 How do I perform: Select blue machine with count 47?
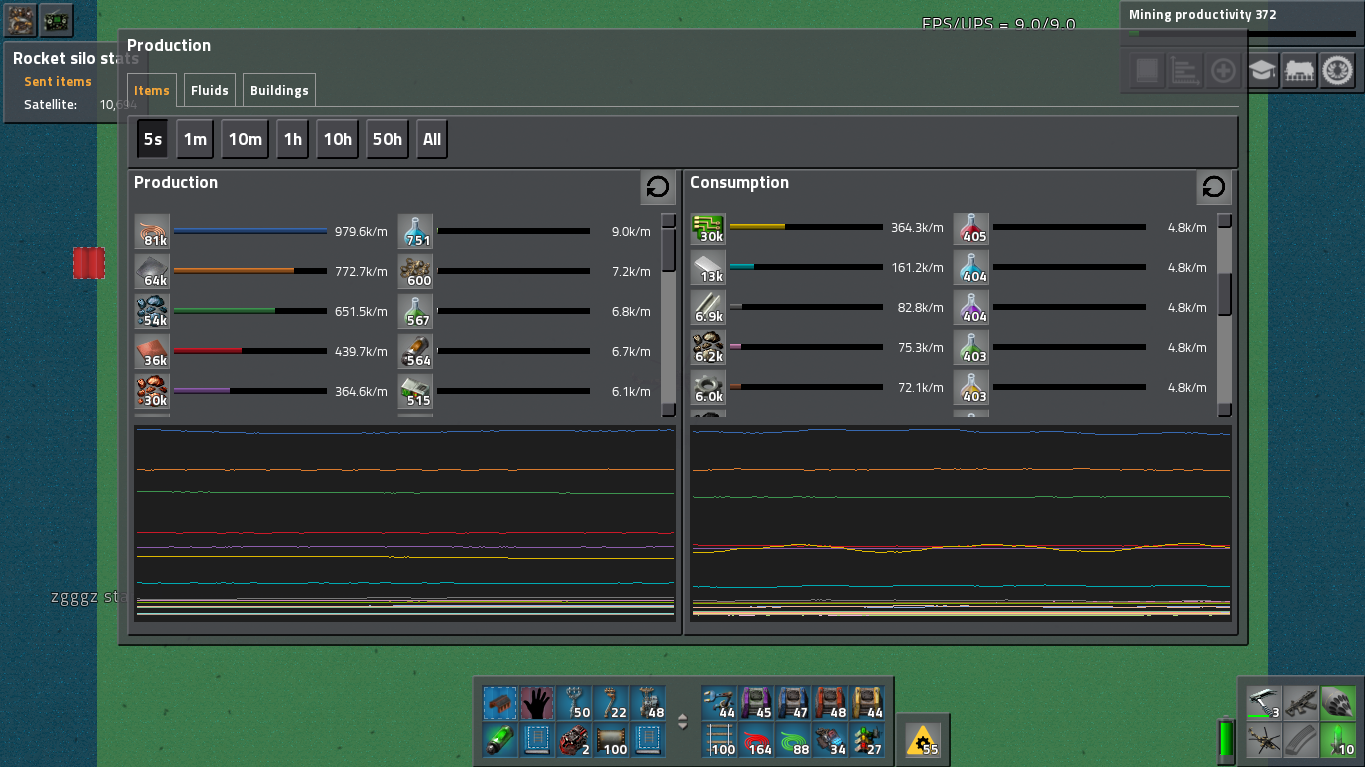(794, 702)
